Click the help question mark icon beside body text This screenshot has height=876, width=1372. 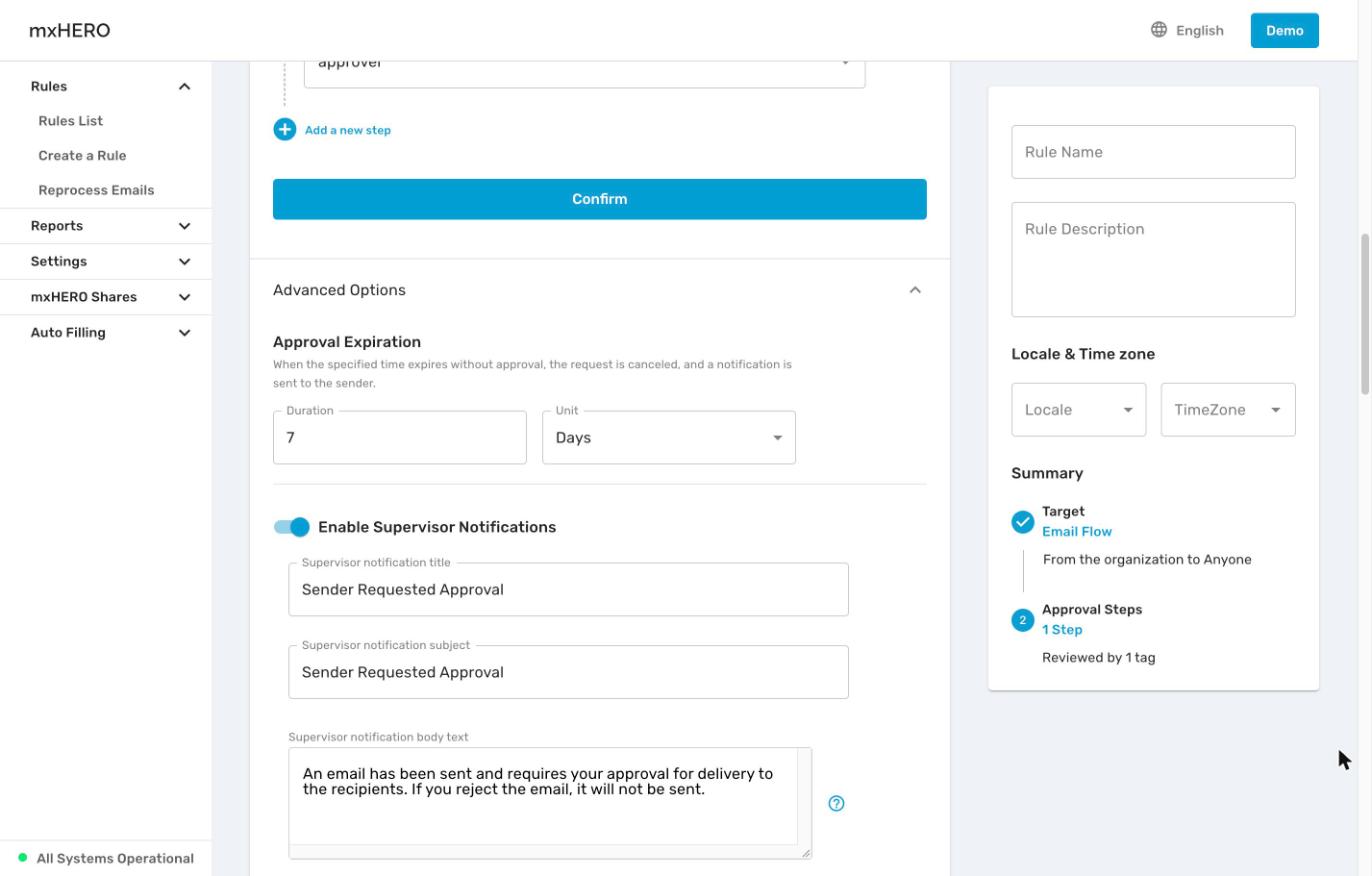pyautogui.click(x=837, y=803)
